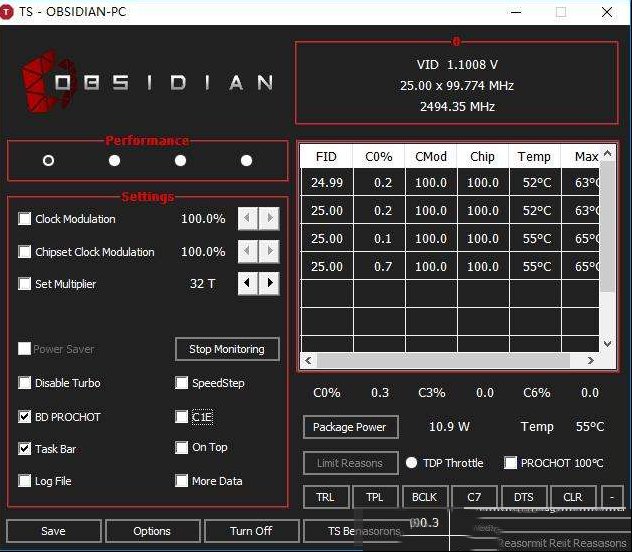Enable the More Data checkbox
The width and height of the screenshot is (632, 552).
click(x=182, y=481)
